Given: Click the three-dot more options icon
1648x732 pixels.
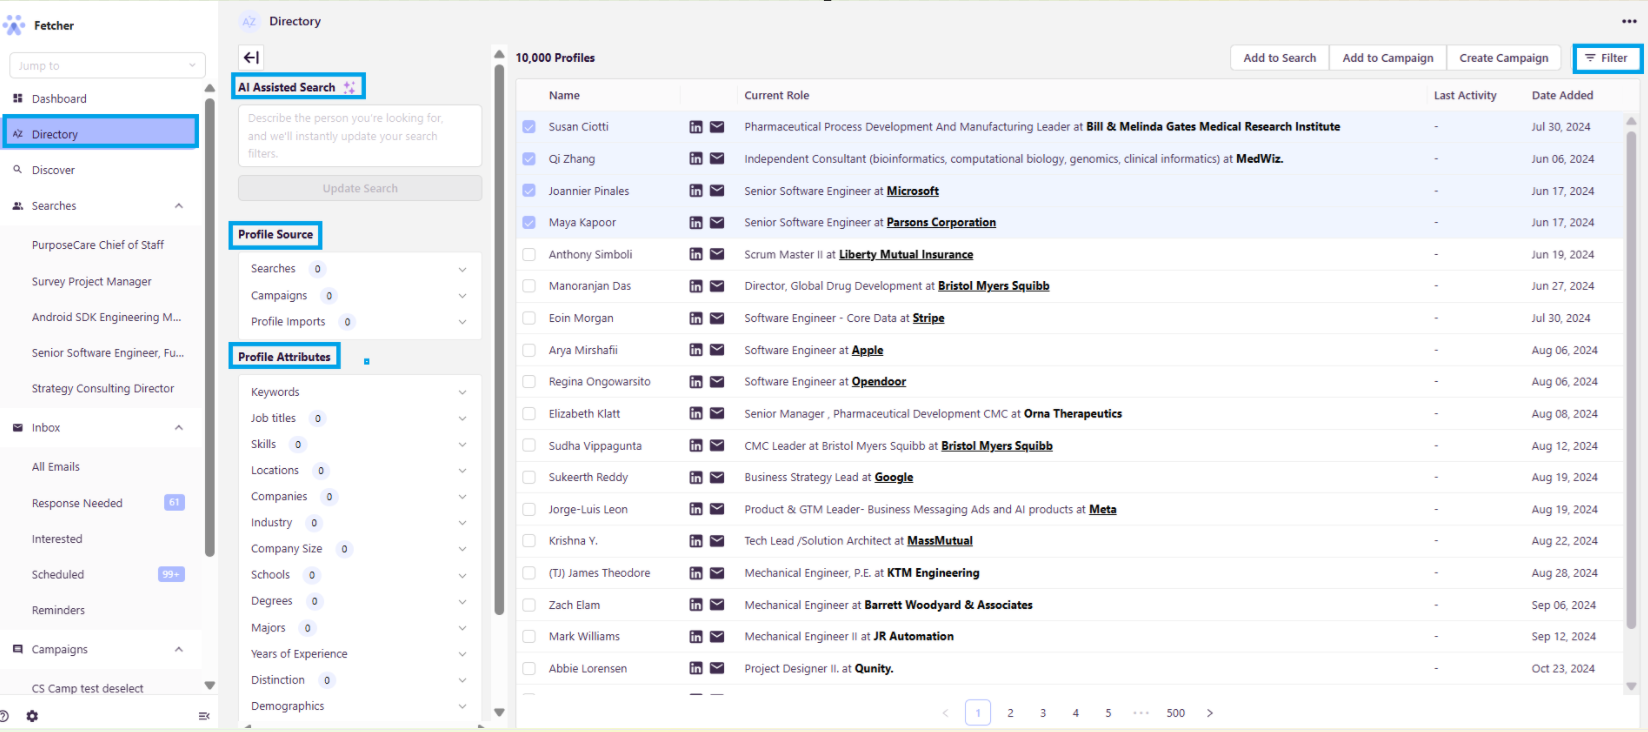Looking at the screenshot, I should point(1629,21).
